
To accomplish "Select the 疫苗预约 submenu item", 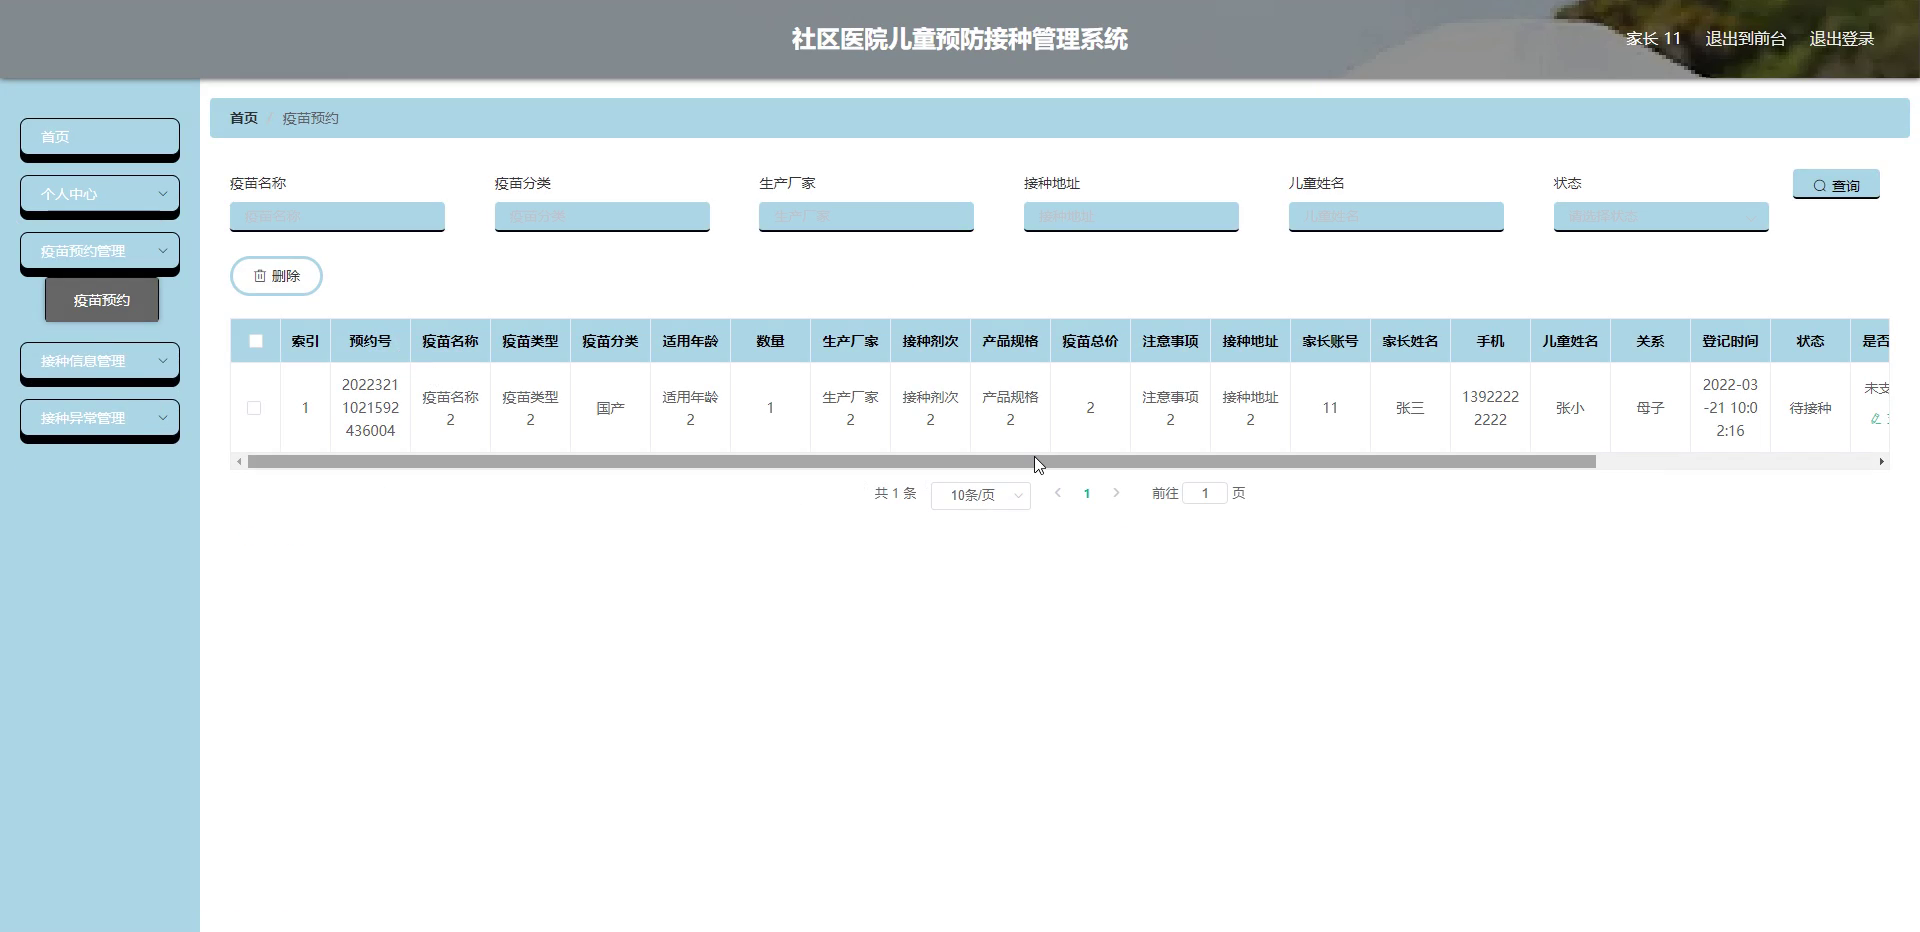I will click(102, 300).
